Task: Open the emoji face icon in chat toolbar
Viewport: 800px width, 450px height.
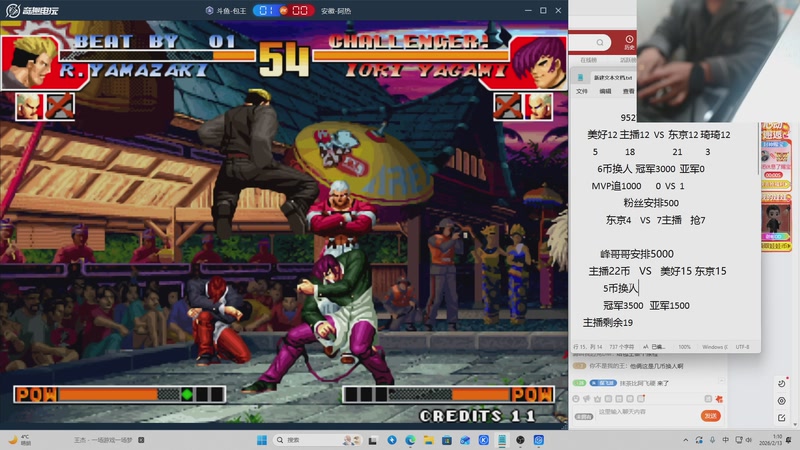Action: [576, 399]
